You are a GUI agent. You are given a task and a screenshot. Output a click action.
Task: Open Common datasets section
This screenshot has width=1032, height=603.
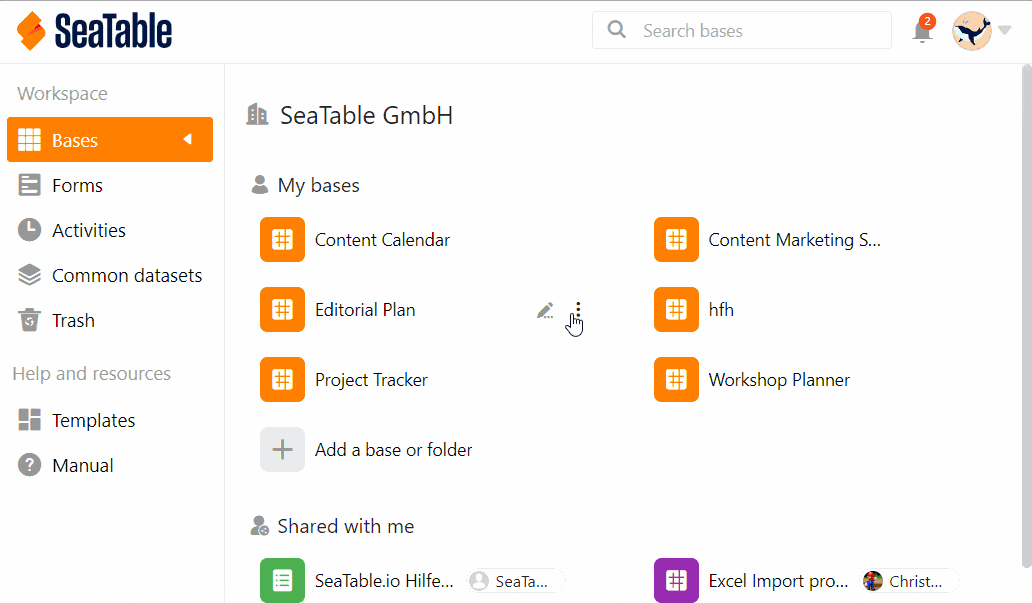click(x=126, y=275)
